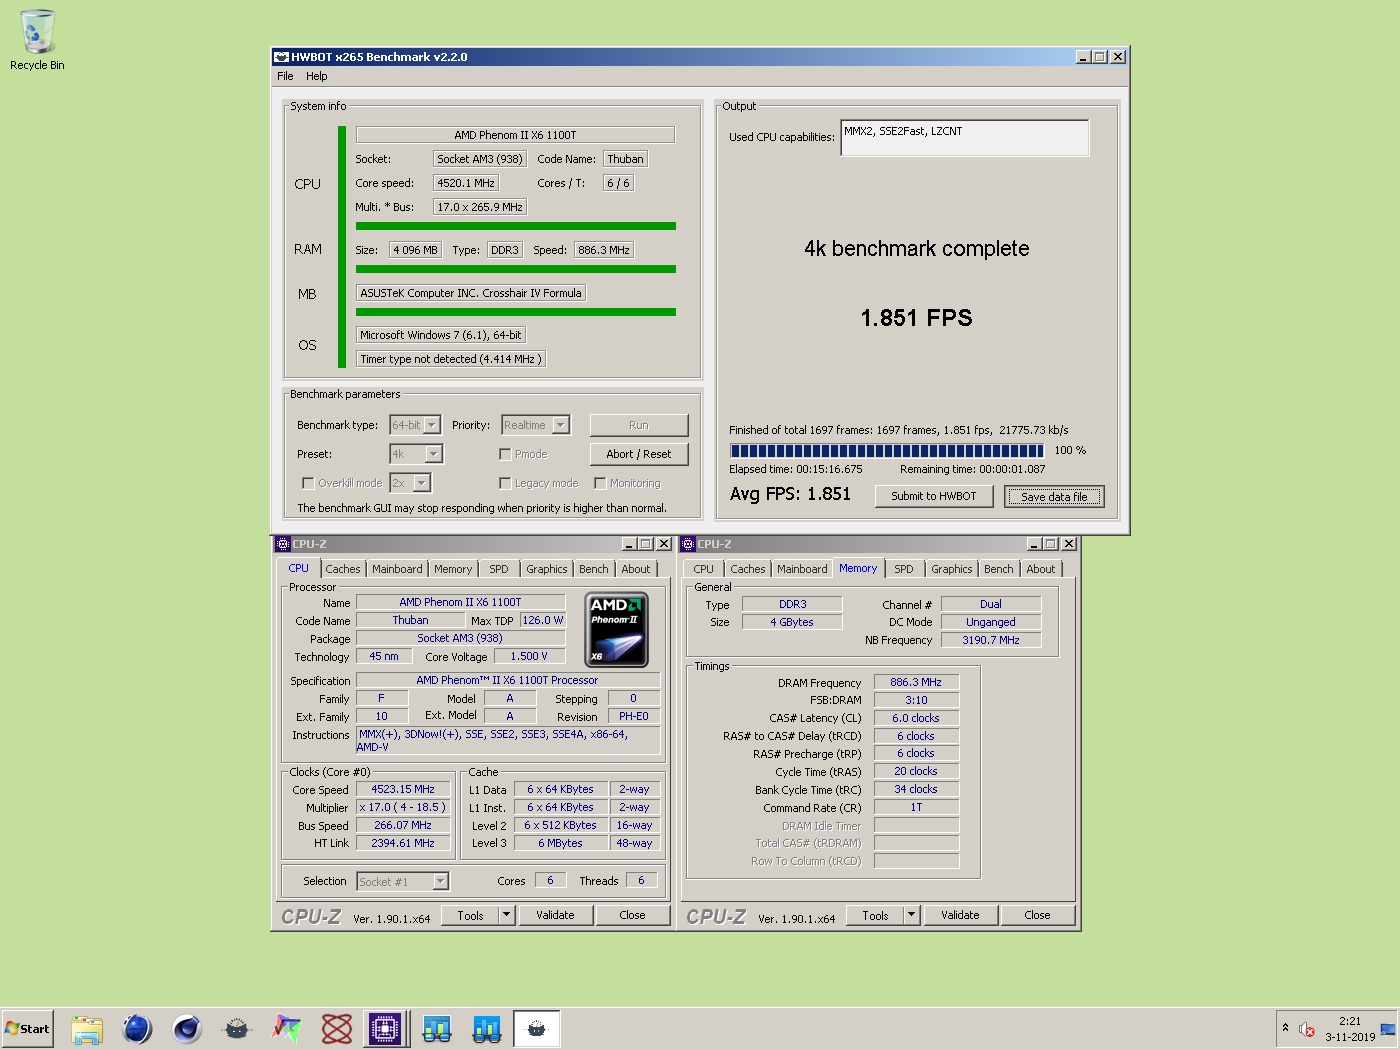Close the CPU-Z CPU tab window
Viewport: 1400px width, 1050px height.
pos(663,544)
